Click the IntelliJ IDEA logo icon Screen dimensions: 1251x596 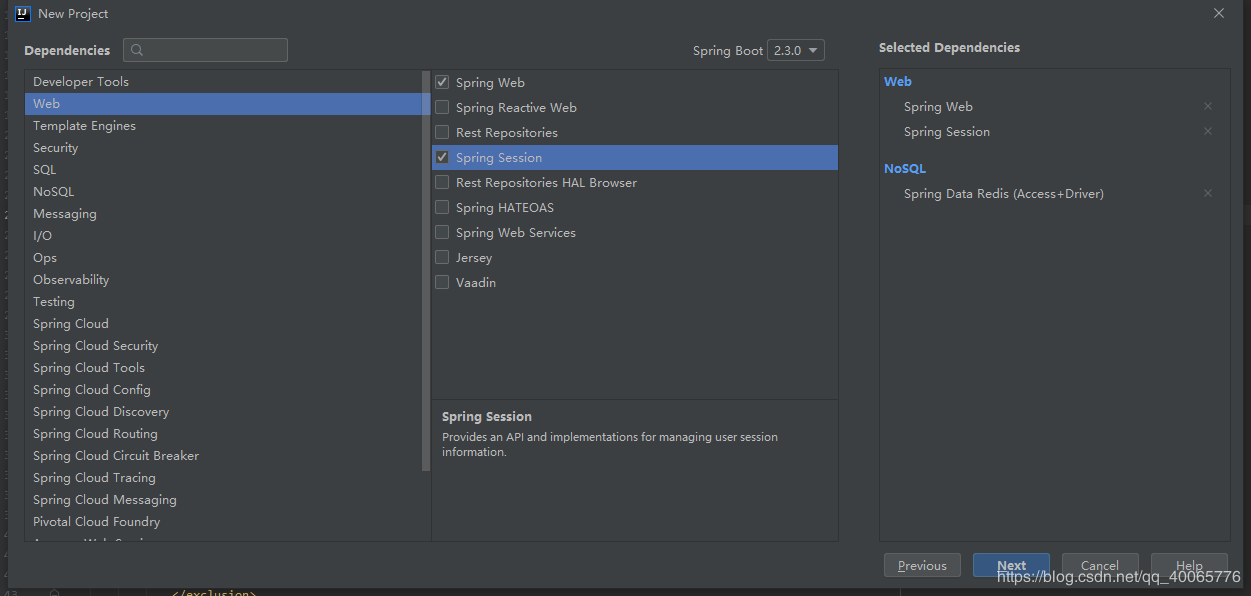pyautogui.click(x=23, y=13)
